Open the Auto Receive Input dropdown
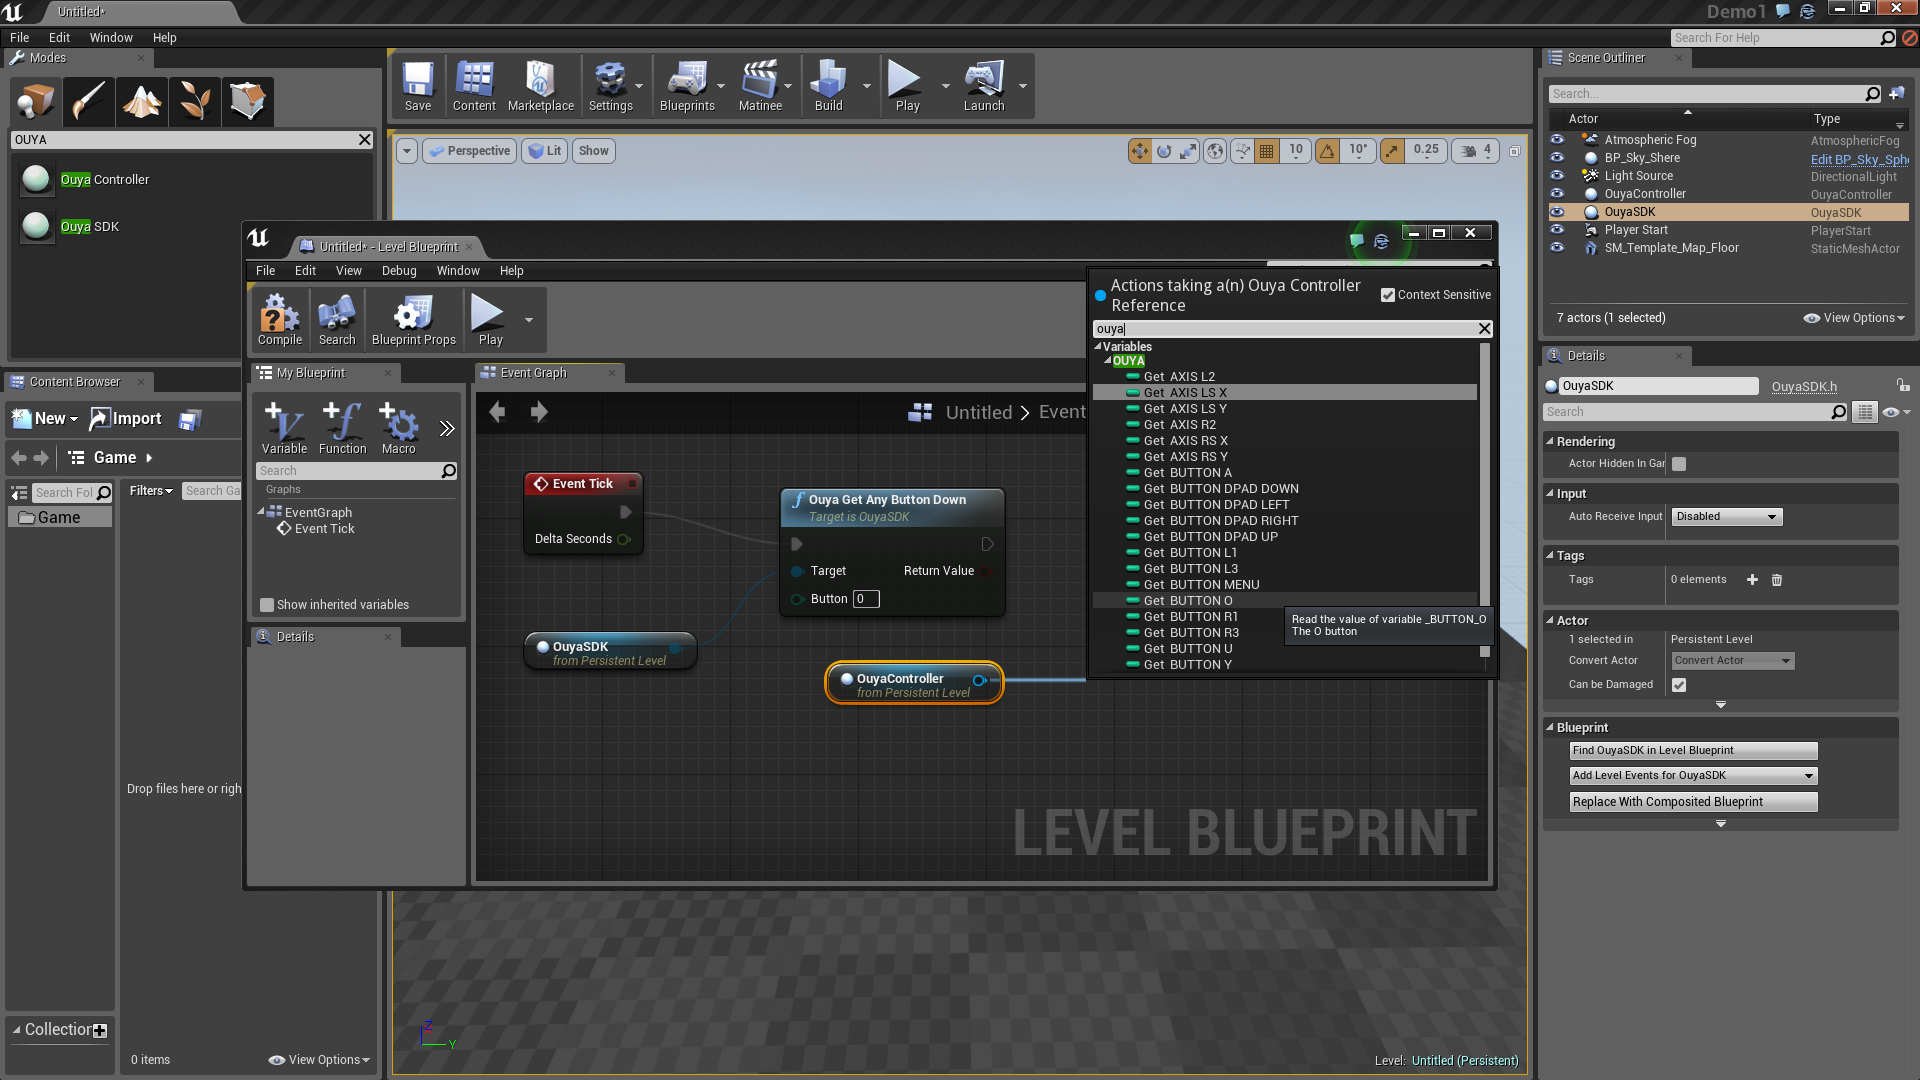Viewport: 1920px width, 1080px height. coord(1727,517)
